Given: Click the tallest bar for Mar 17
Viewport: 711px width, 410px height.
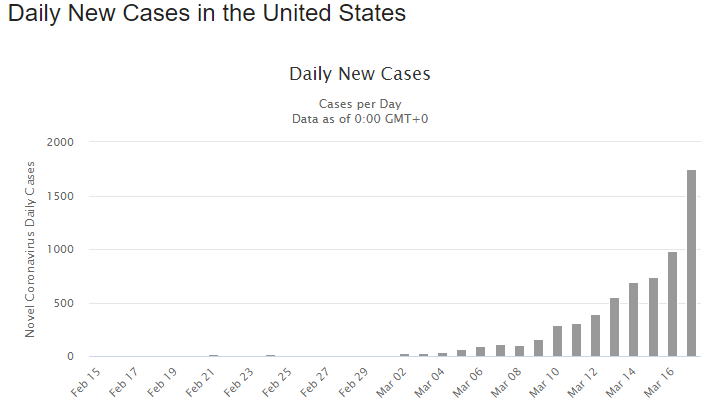Looking at the screenshot, I should click(x=691, y=263).
